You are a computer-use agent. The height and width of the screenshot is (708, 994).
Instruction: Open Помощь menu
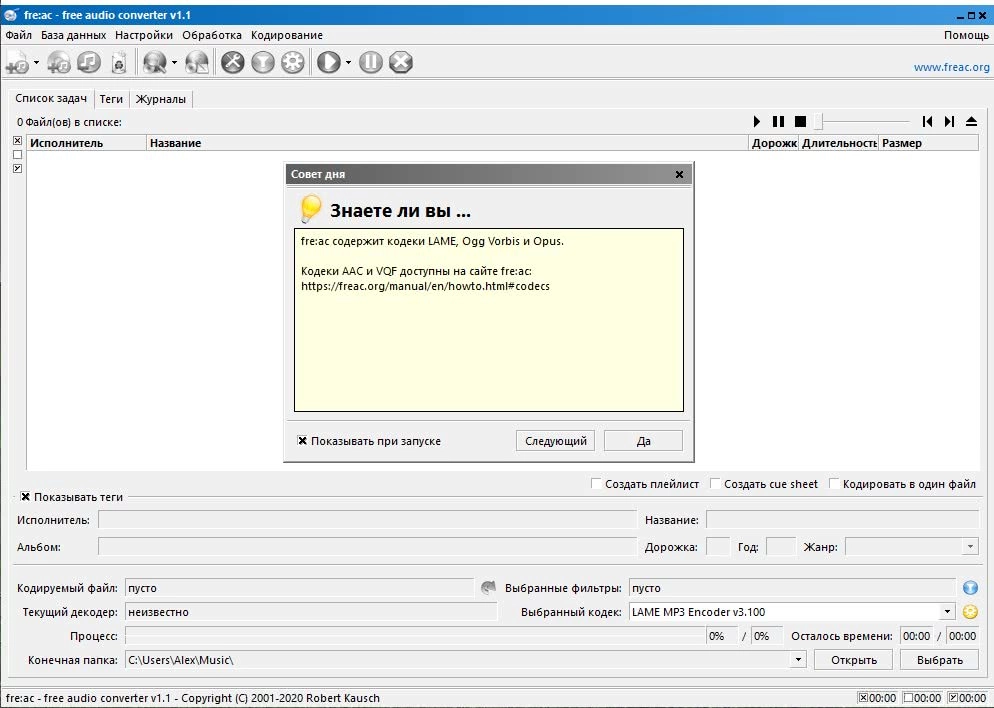coord(966,35)
